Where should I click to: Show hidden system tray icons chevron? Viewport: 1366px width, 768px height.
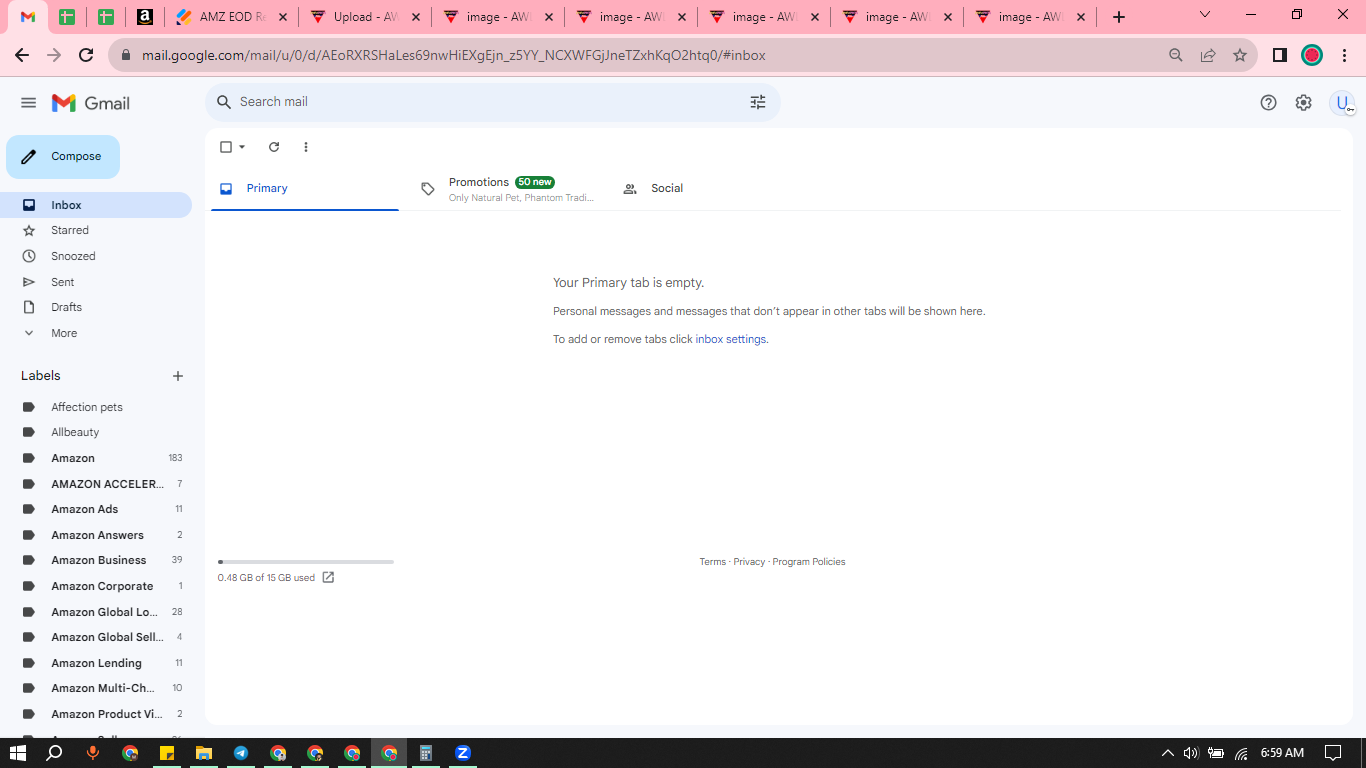pos(1167,753)
